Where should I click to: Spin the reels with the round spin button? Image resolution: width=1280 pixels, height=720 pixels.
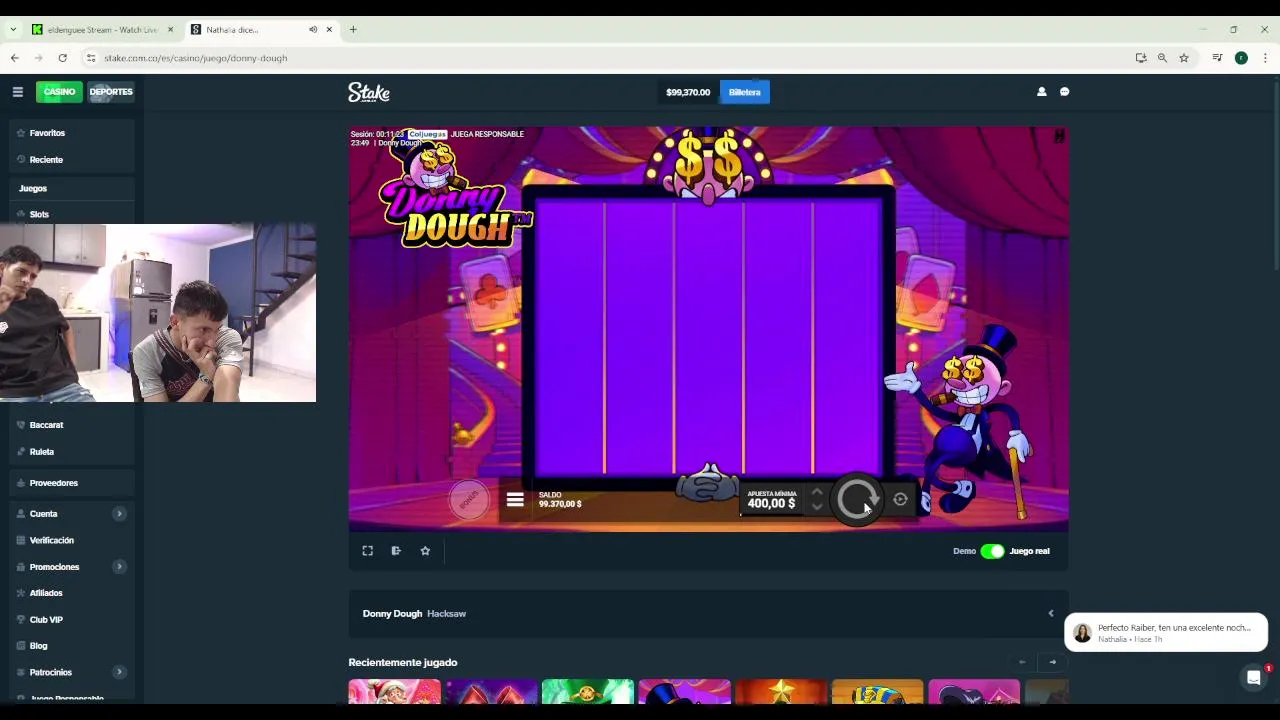tap(857, 499)
